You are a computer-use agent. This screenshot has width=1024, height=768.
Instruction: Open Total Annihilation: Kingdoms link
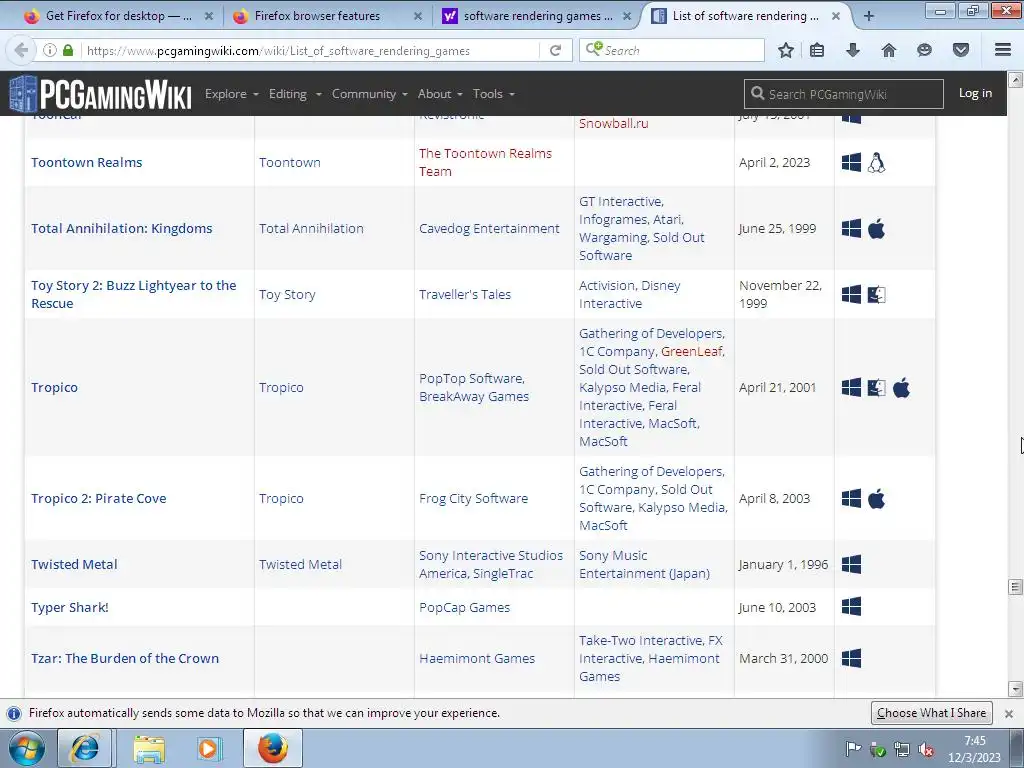point(122,229)
